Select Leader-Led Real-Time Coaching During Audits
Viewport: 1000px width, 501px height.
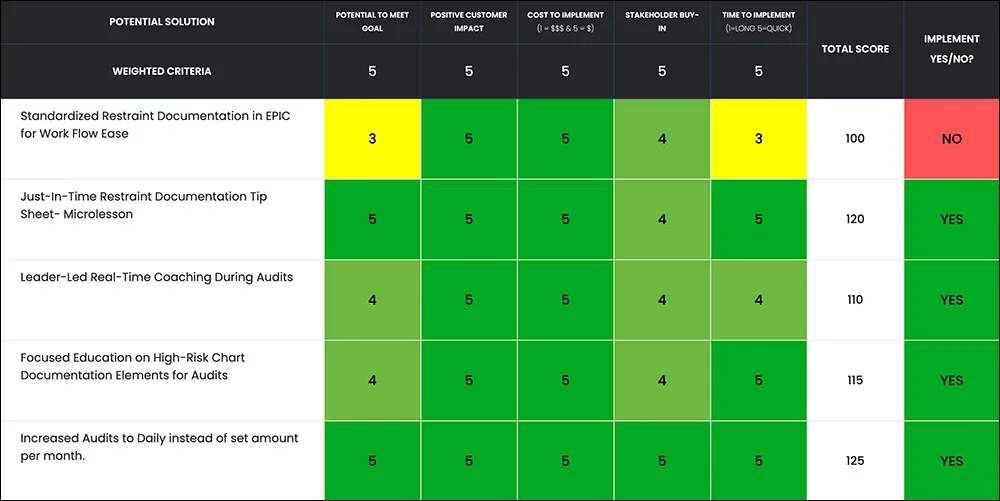point(157,277)
